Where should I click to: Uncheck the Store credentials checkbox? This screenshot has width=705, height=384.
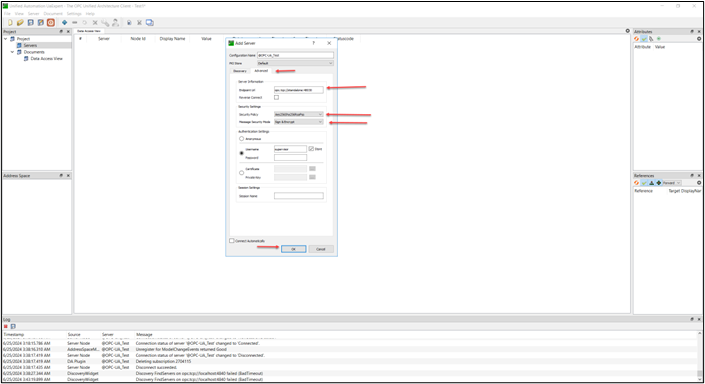311,148
